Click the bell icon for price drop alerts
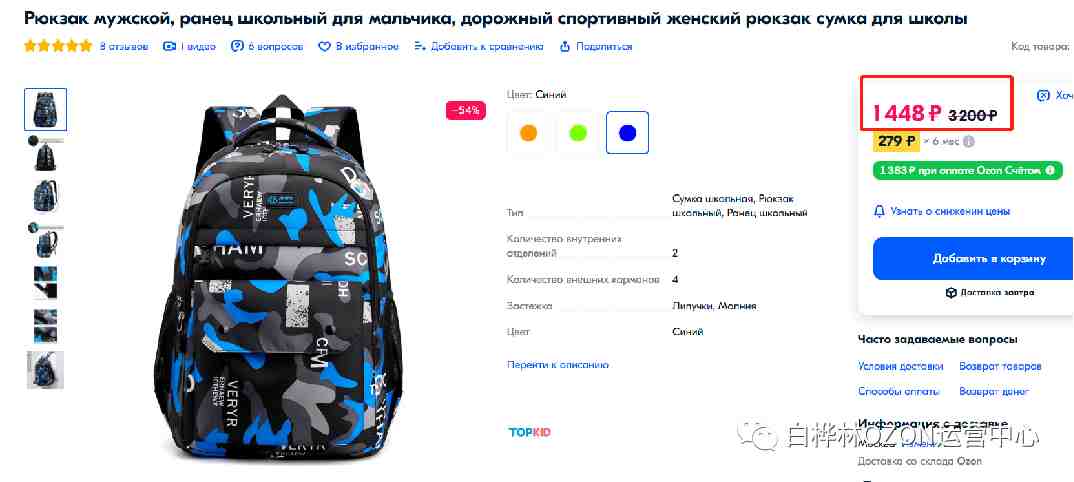This screenshot has height=482, width=1074. [x=879, y=212]
